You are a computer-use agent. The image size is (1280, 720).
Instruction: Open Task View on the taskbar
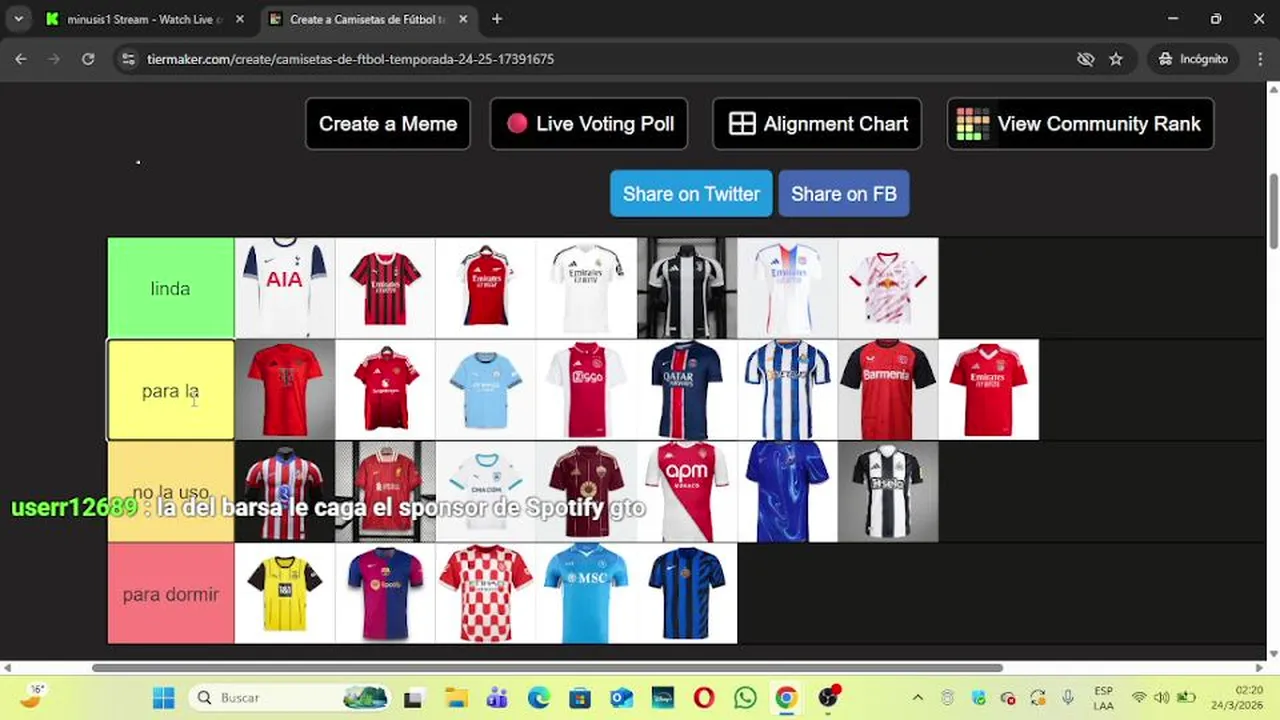coord(412,698)
